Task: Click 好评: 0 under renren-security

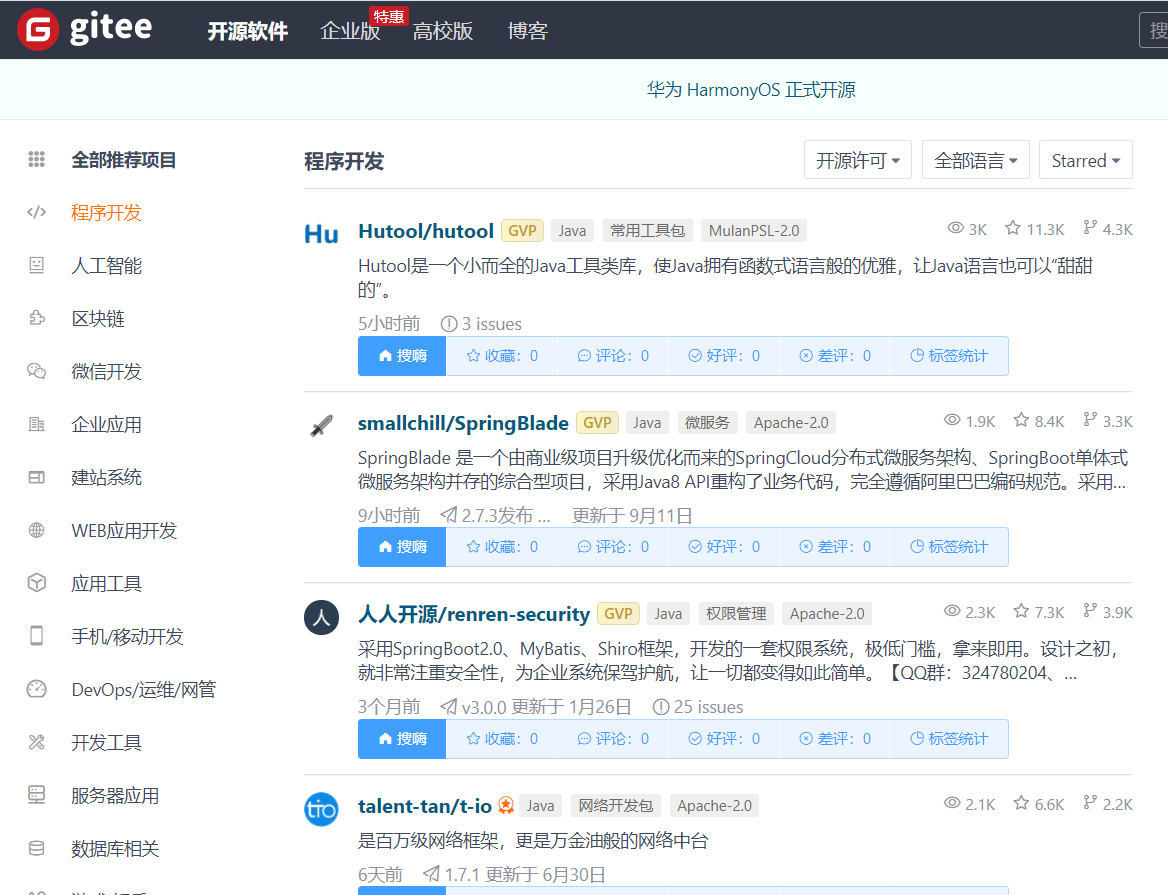Action: (724, 739)
